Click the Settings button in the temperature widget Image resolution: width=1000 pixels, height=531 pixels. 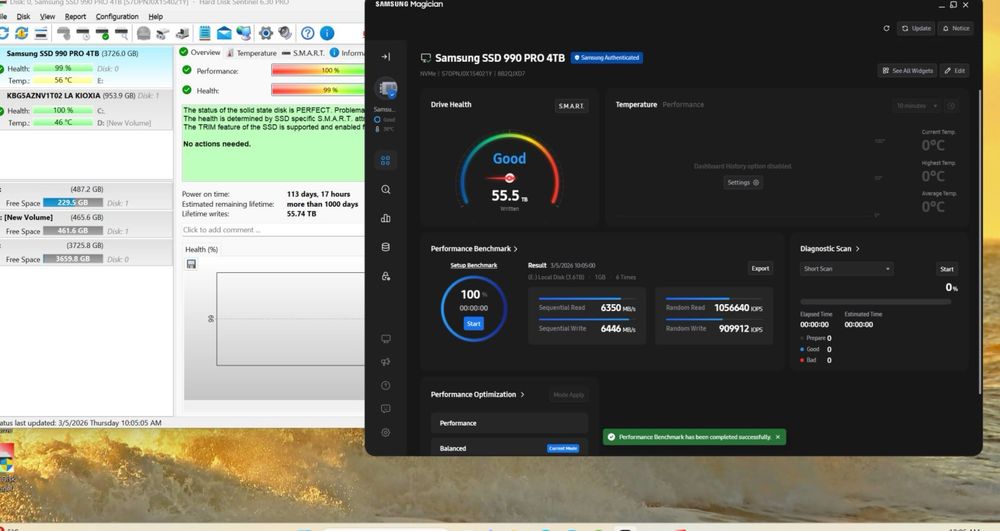743,183
